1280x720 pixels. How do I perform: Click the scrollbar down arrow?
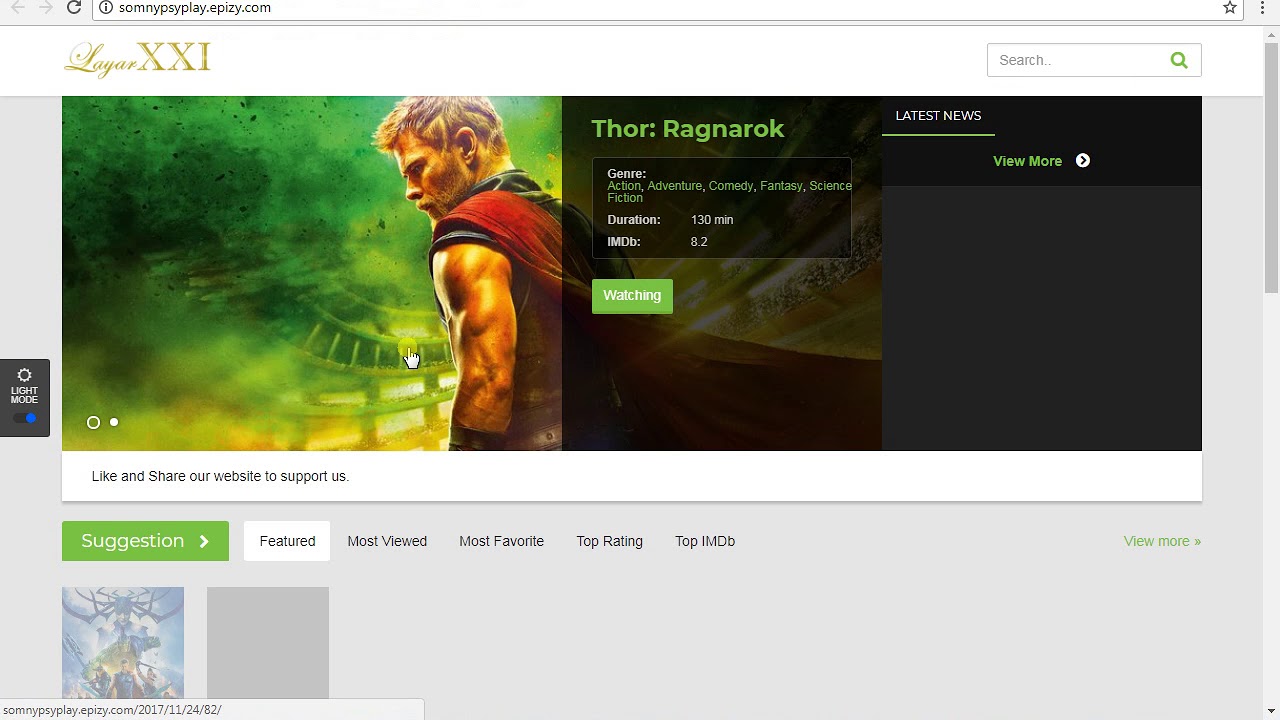(1271, 711)
